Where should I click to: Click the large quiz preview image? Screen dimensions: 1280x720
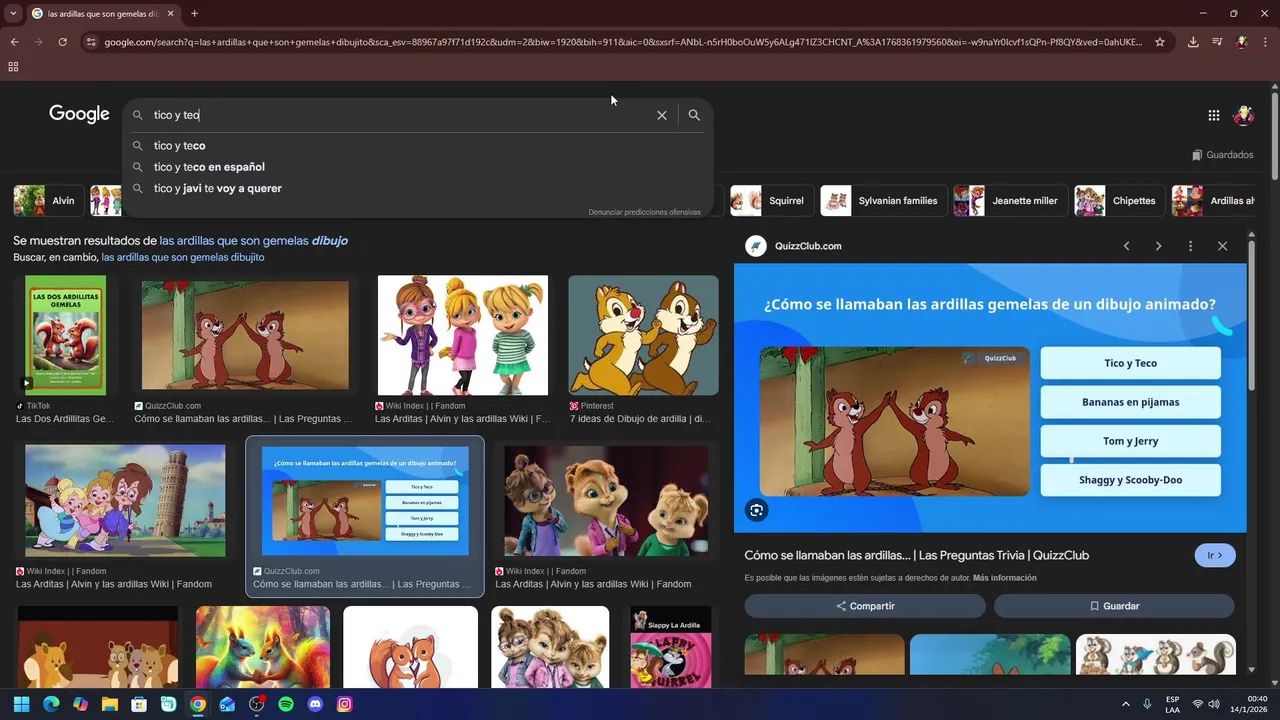pos(990,398)
